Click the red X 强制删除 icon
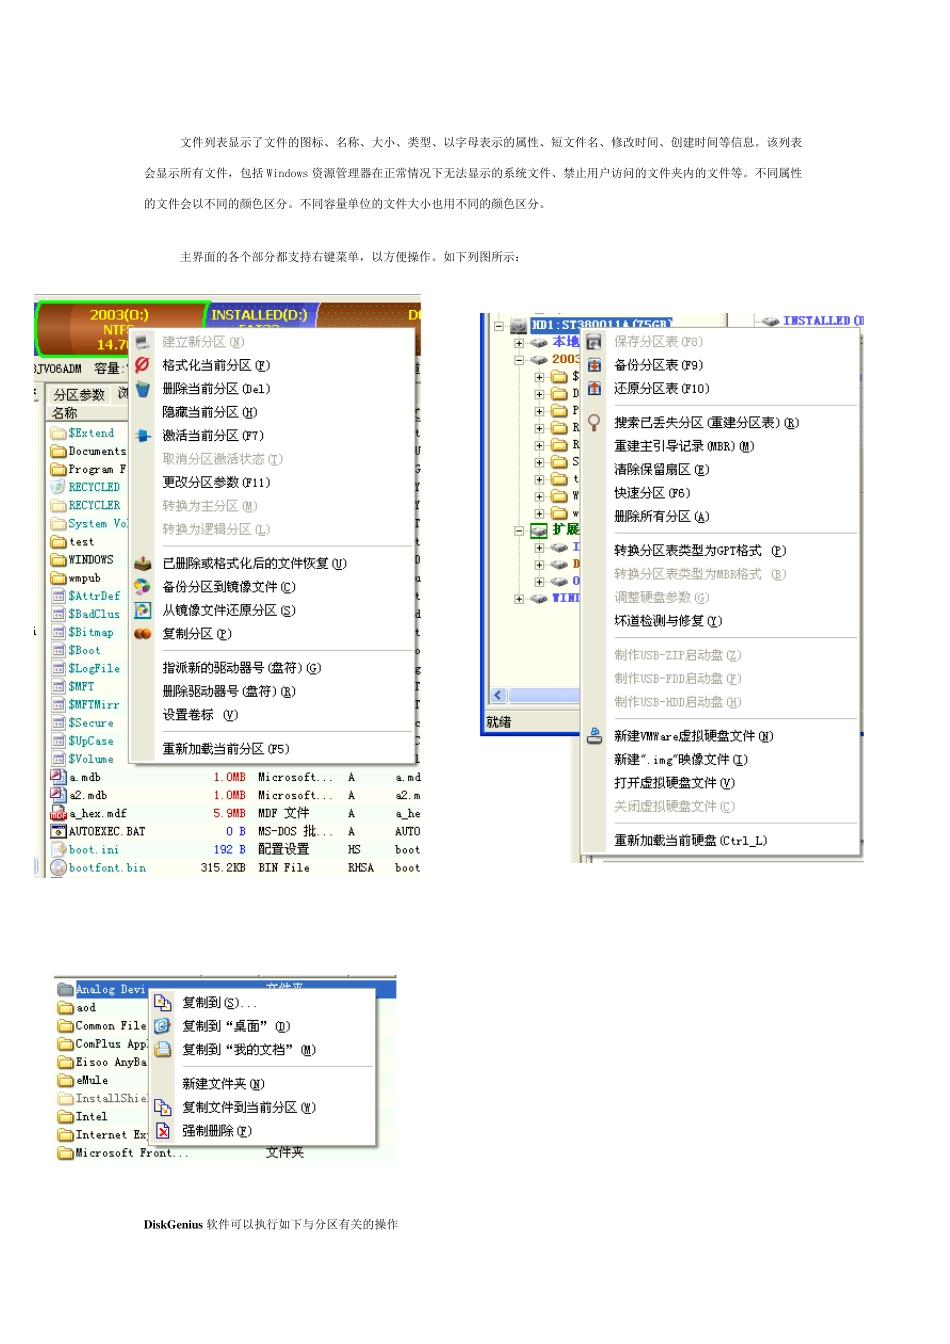 click(x=162, y=1131)
